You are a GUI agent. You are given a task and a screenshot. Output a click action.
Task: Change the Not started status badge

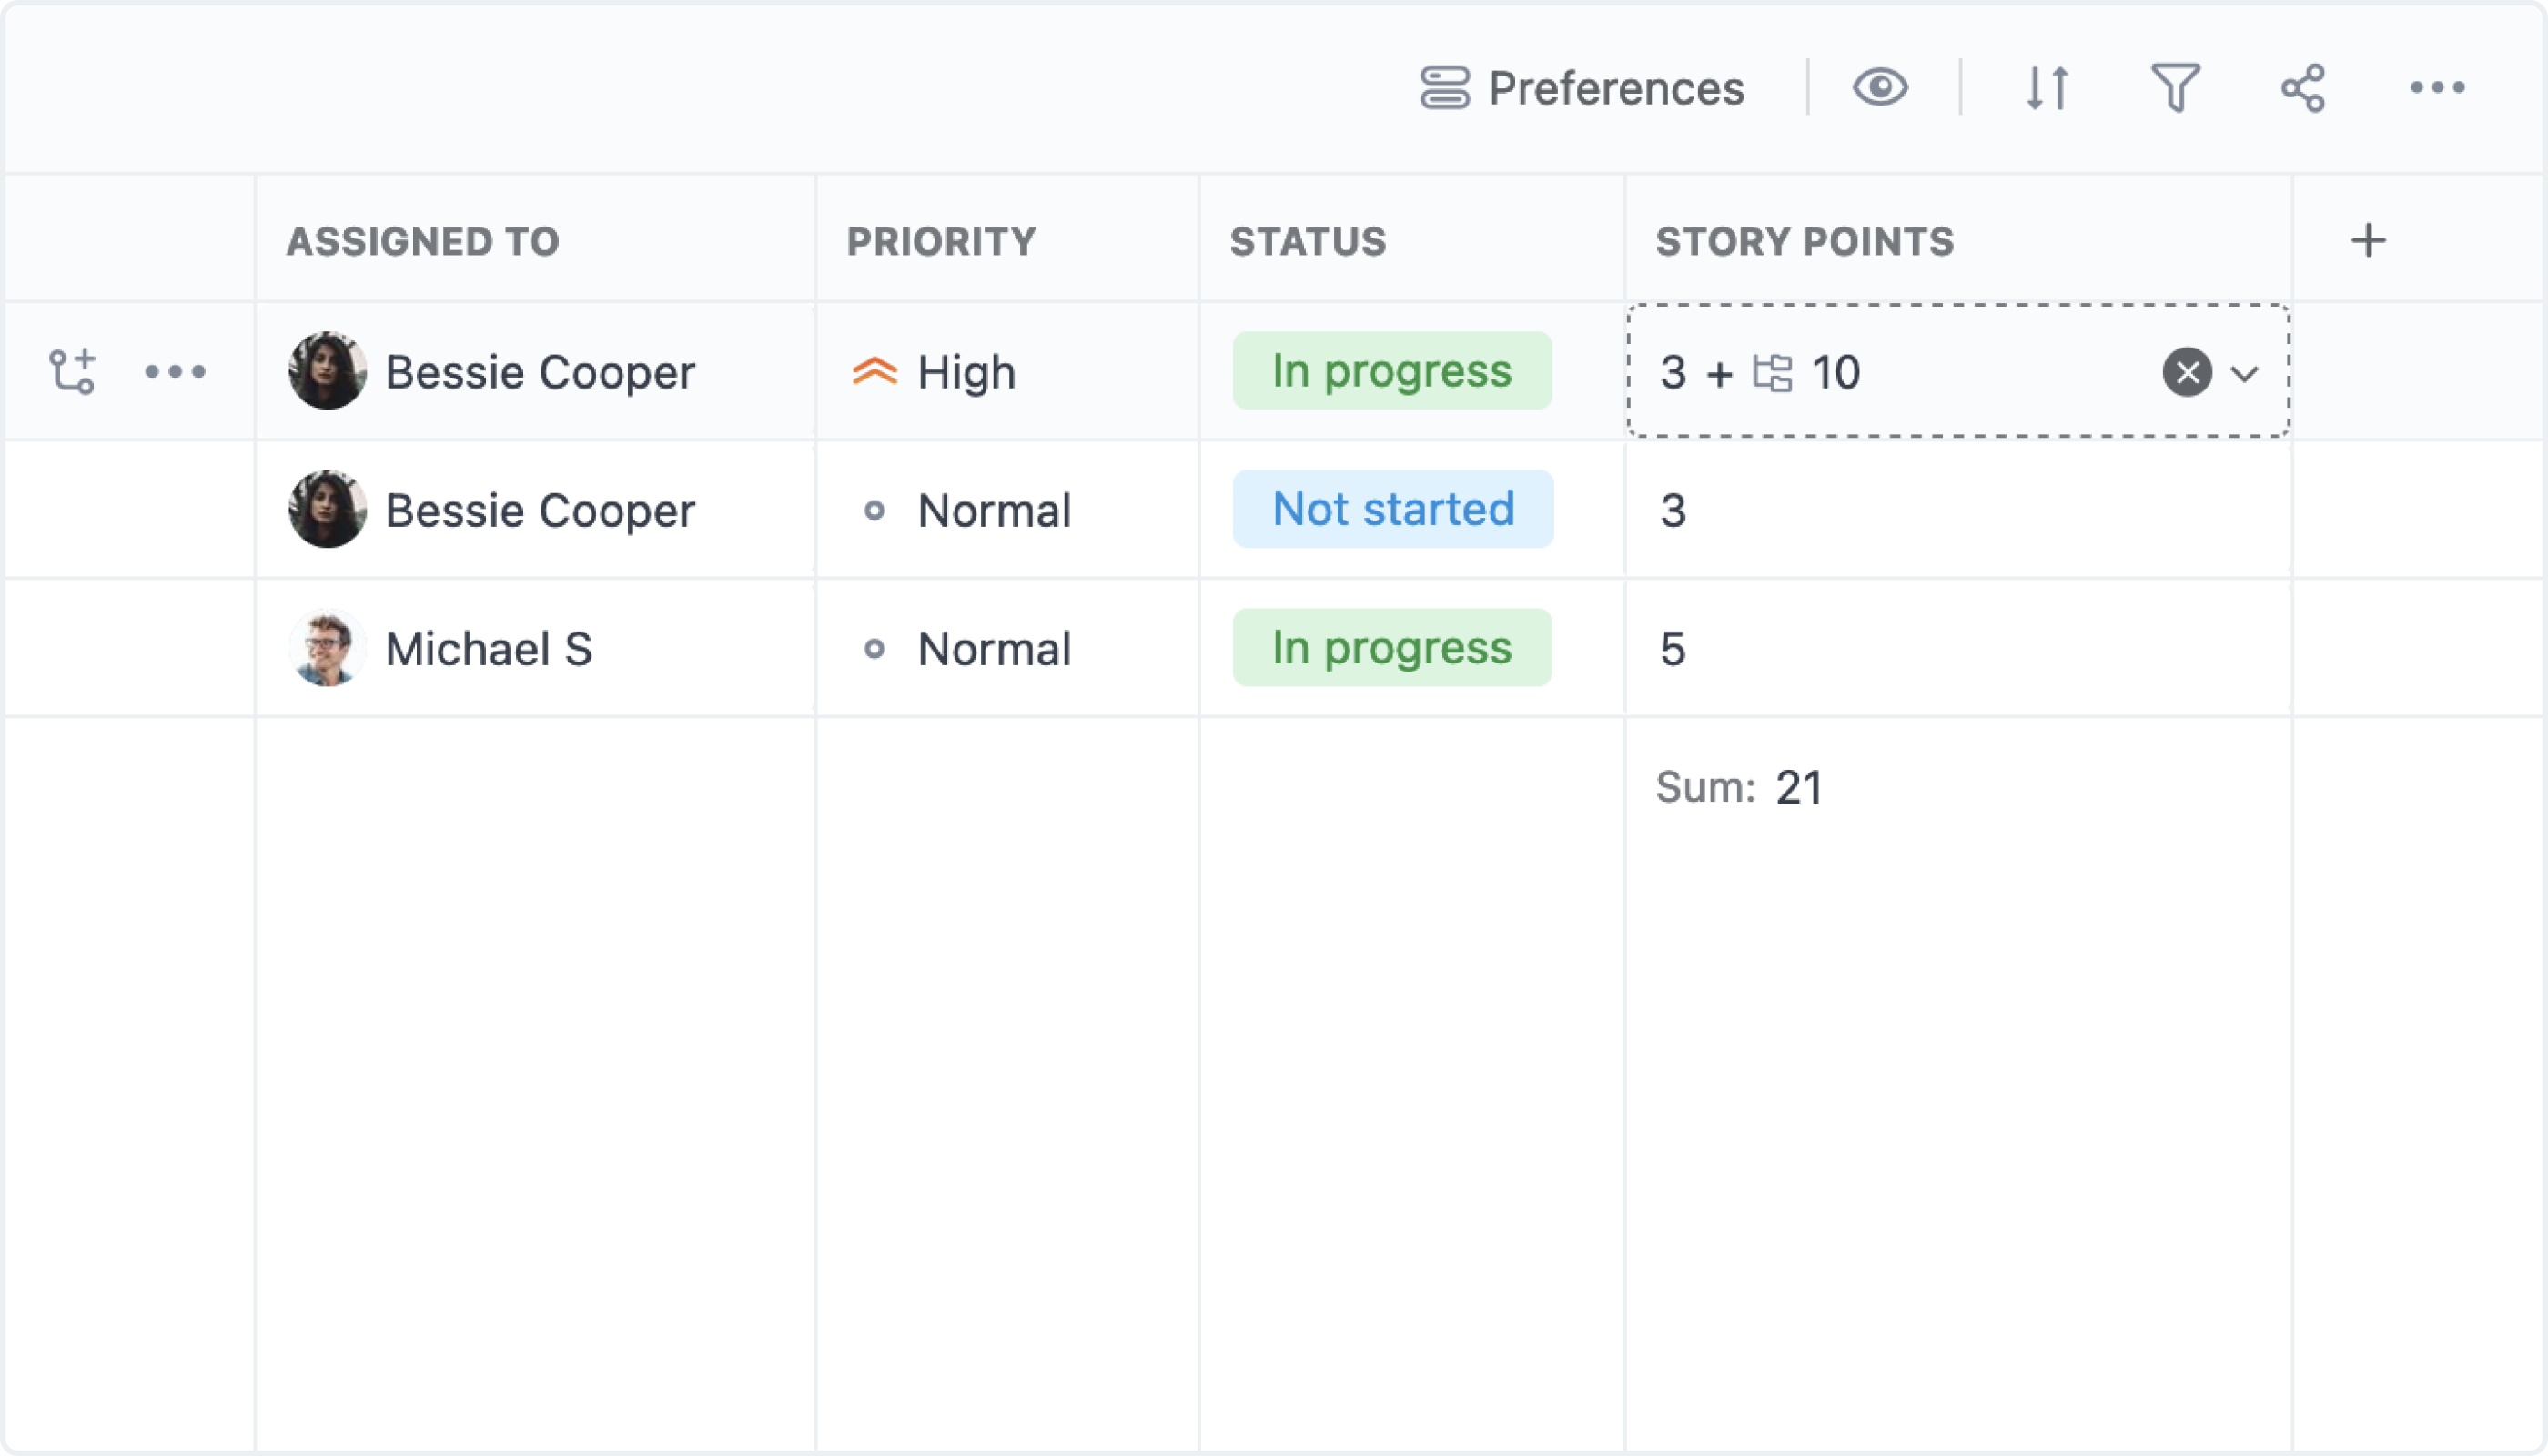point(1393,509)
